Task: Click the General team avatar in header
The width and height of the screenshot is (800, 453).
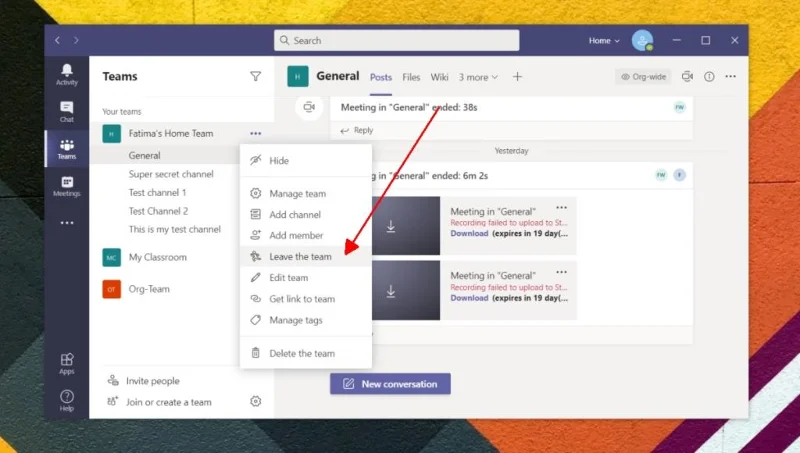Action: click(298, 77)
